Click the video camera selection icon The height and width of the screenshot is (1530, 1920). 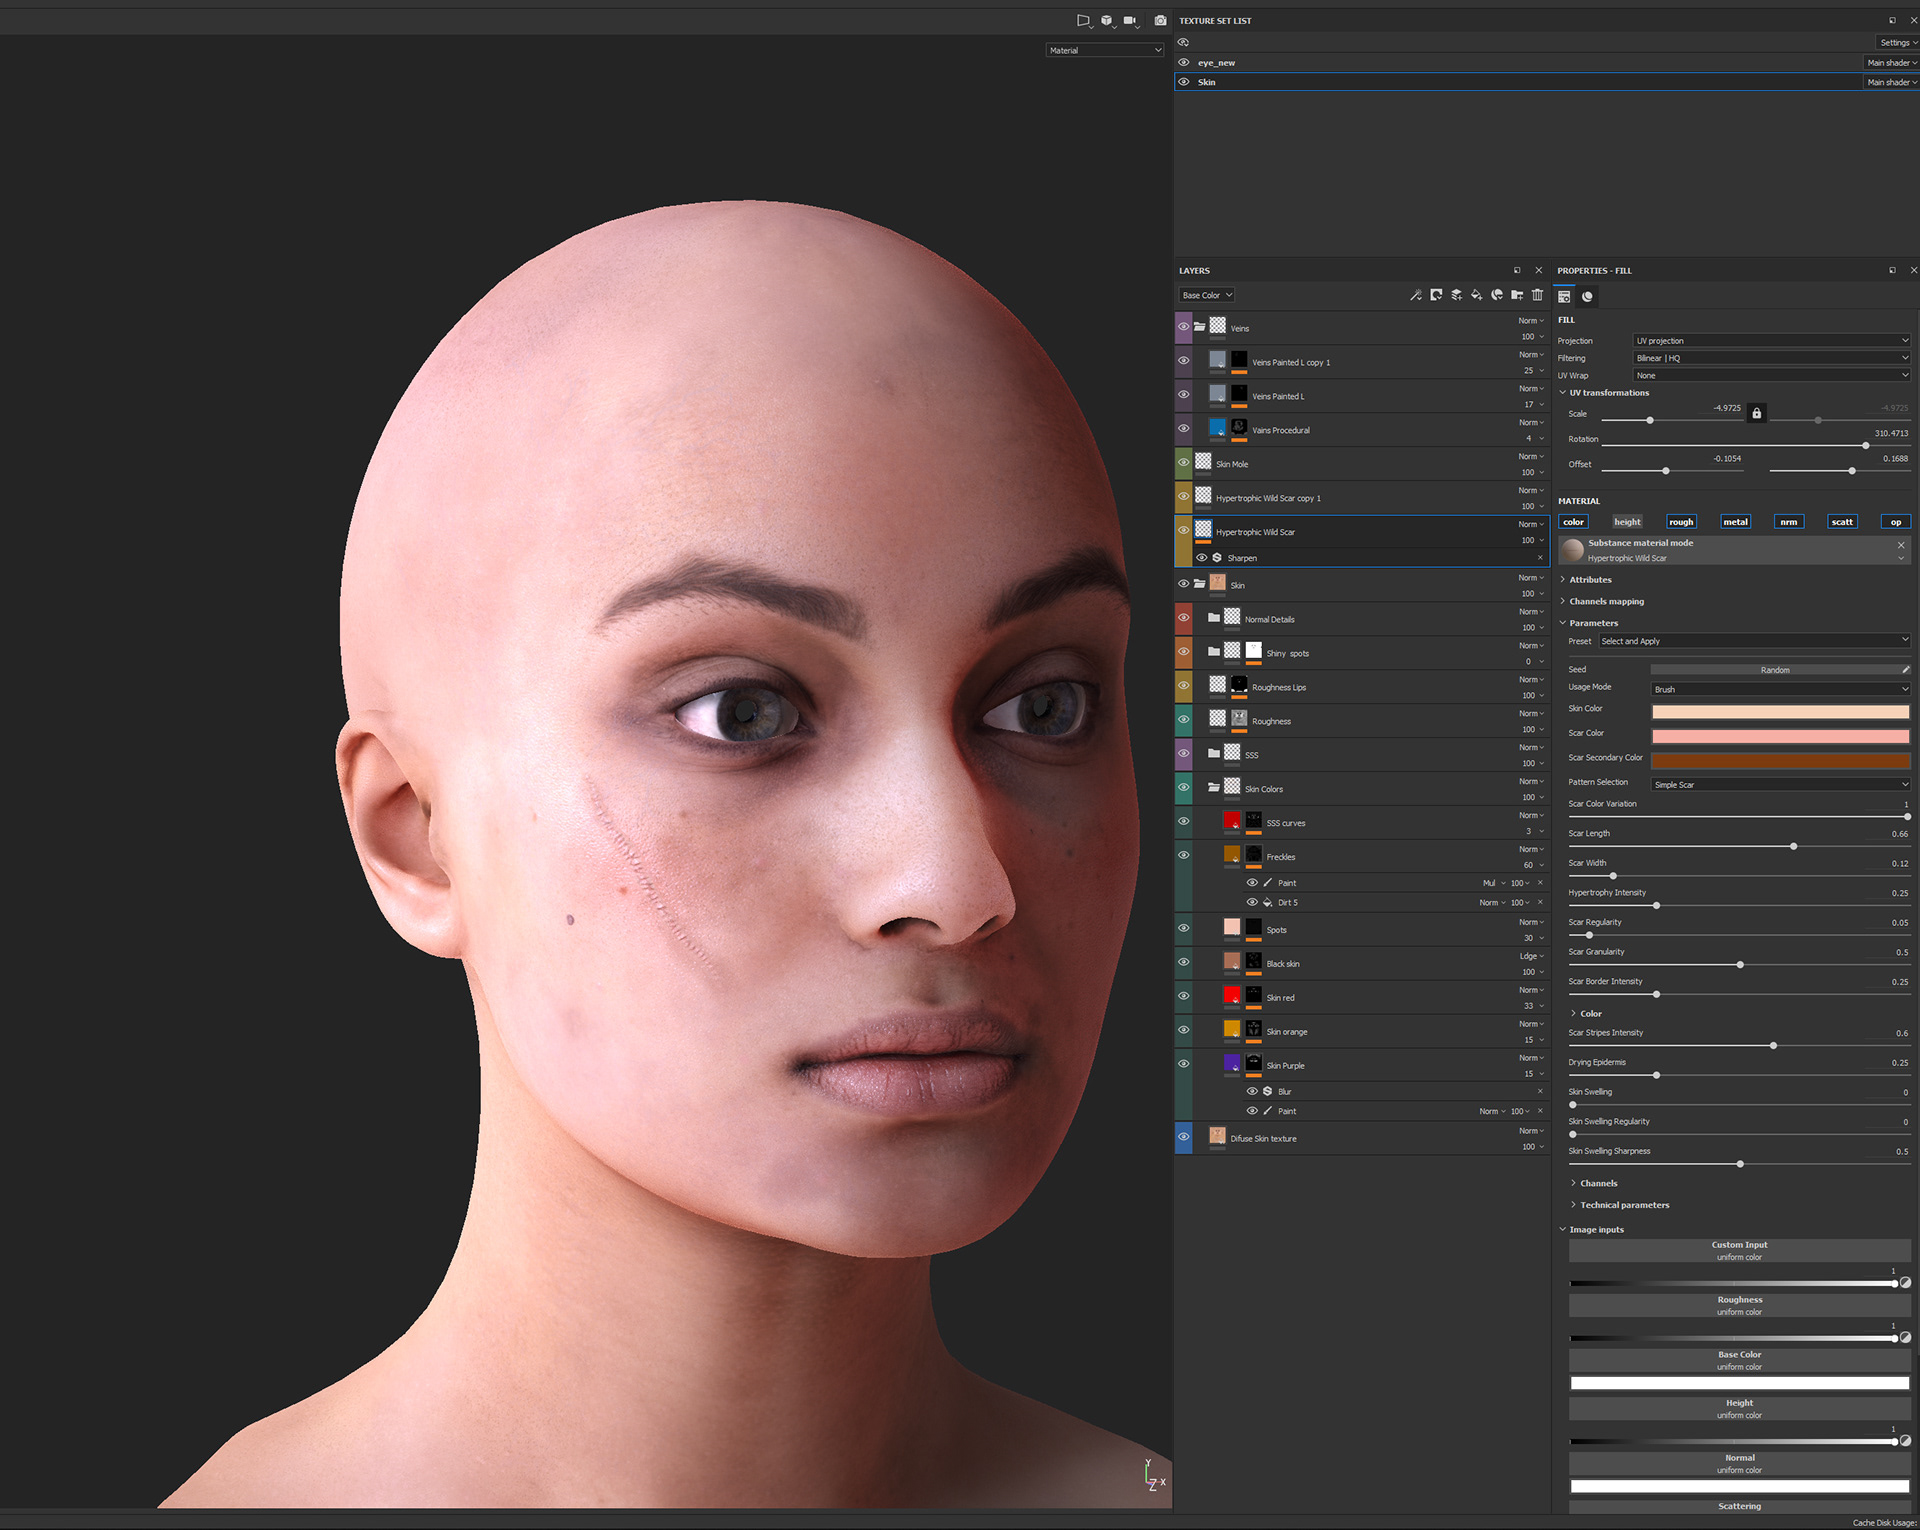(1130, 20)
